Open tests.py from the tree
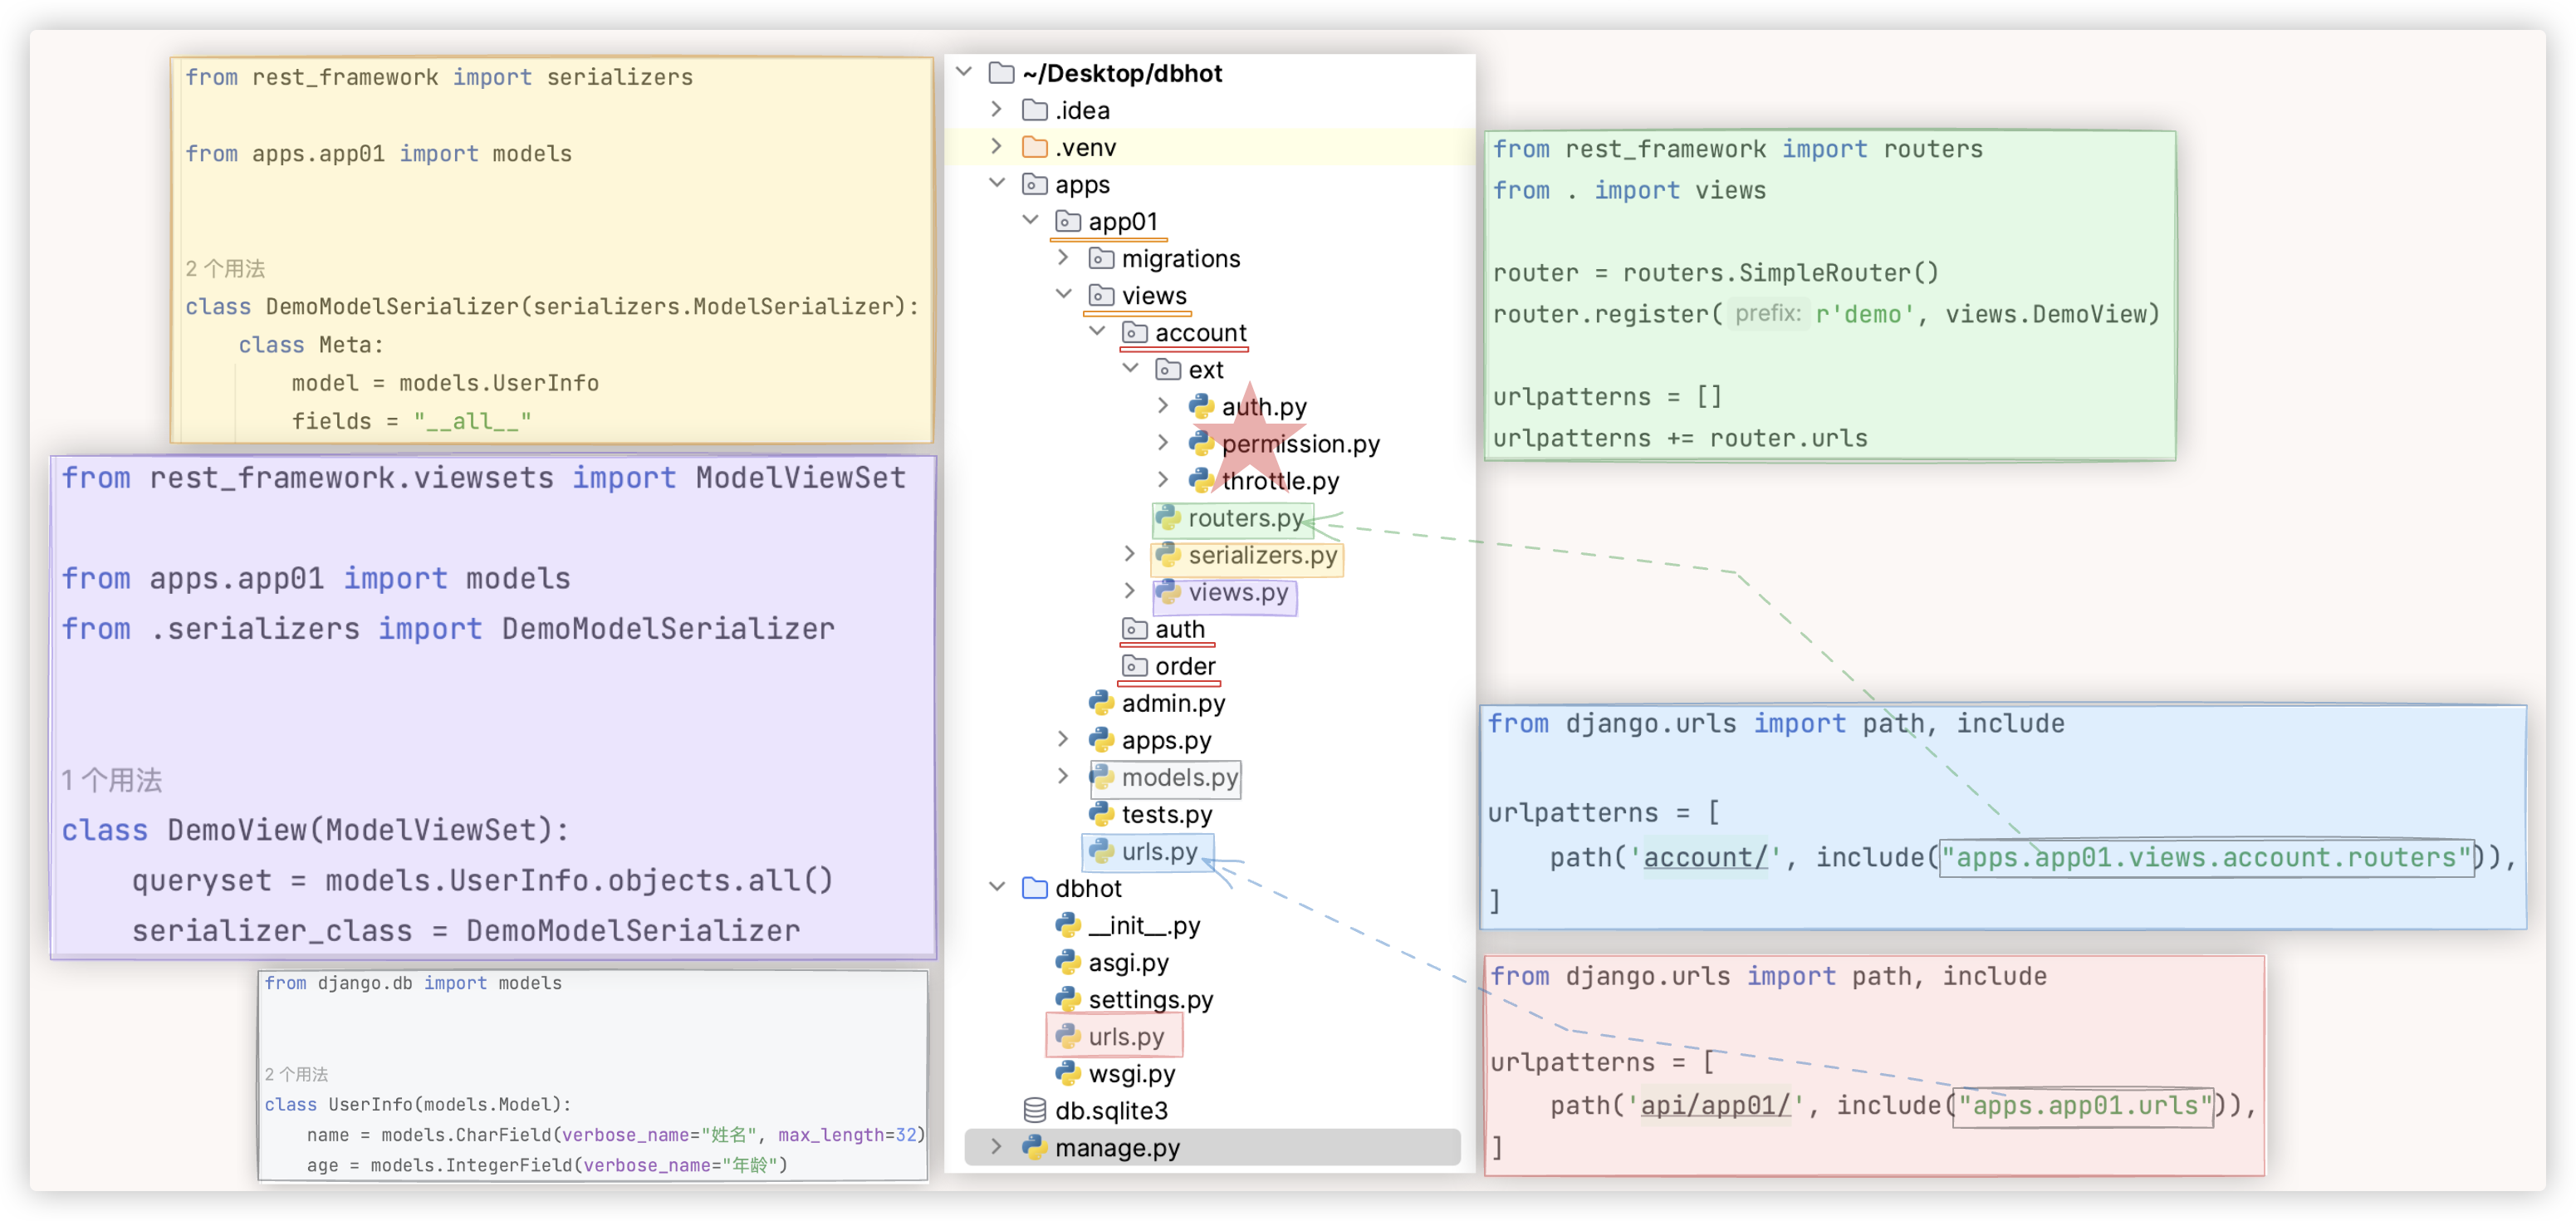 tap(1166, 814)
